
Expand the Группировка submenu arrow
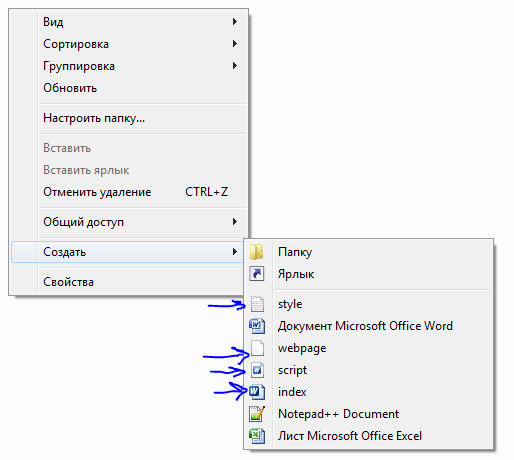pos(235,66)
